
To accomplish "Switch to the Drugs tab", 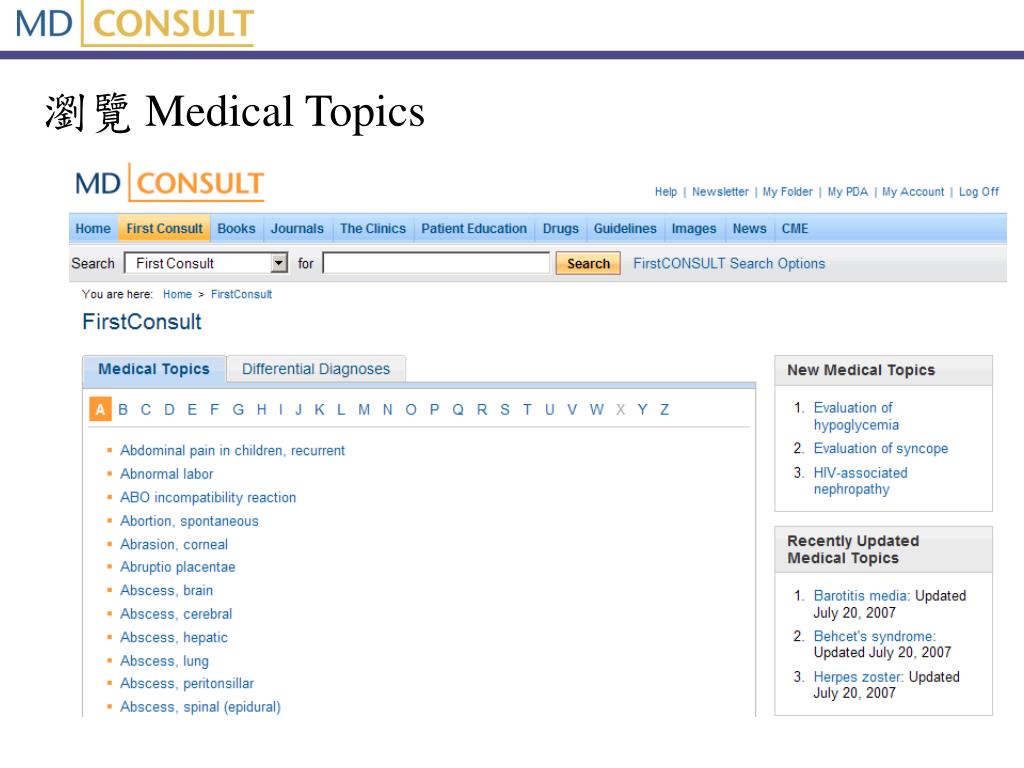I will tap(560, 229).
